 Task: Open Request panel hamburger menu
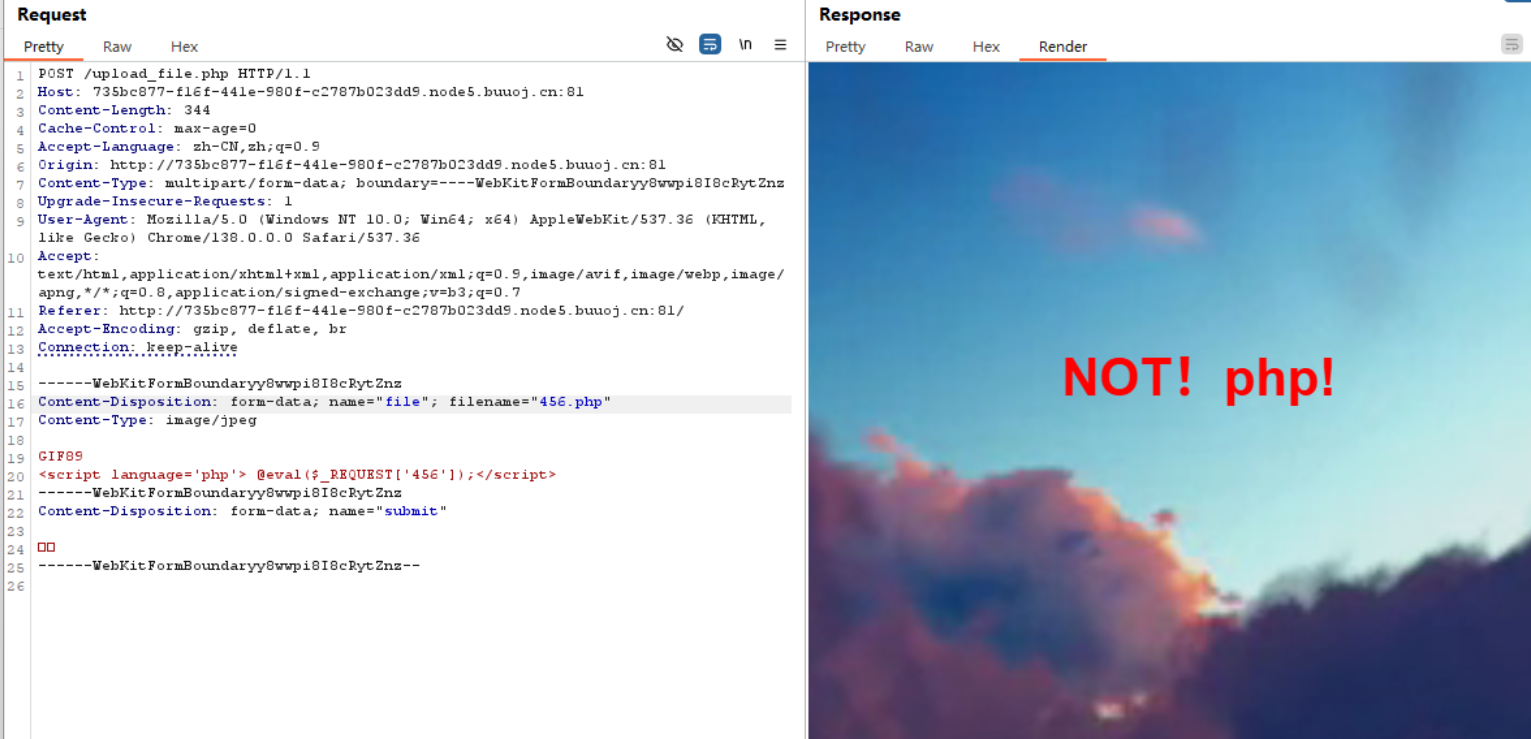(x=780, y=45)
